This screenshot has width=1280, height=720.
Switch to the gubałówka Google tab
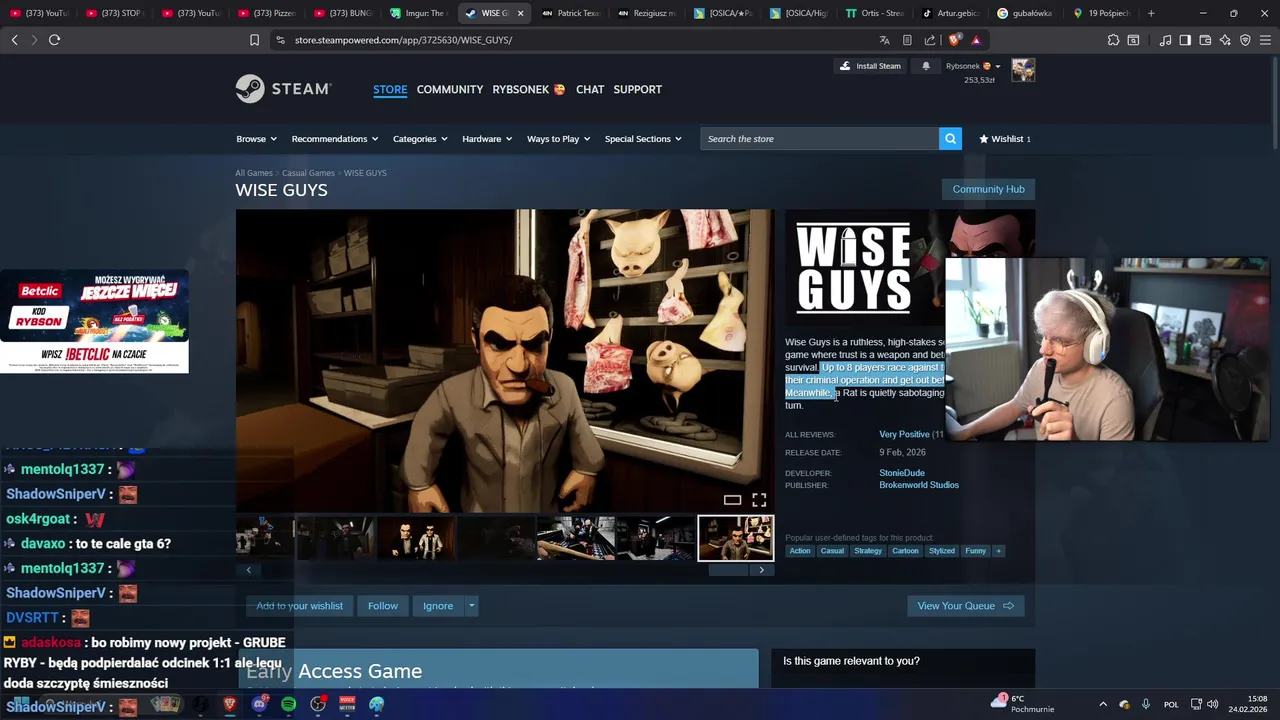click(x=1026, y=13)
